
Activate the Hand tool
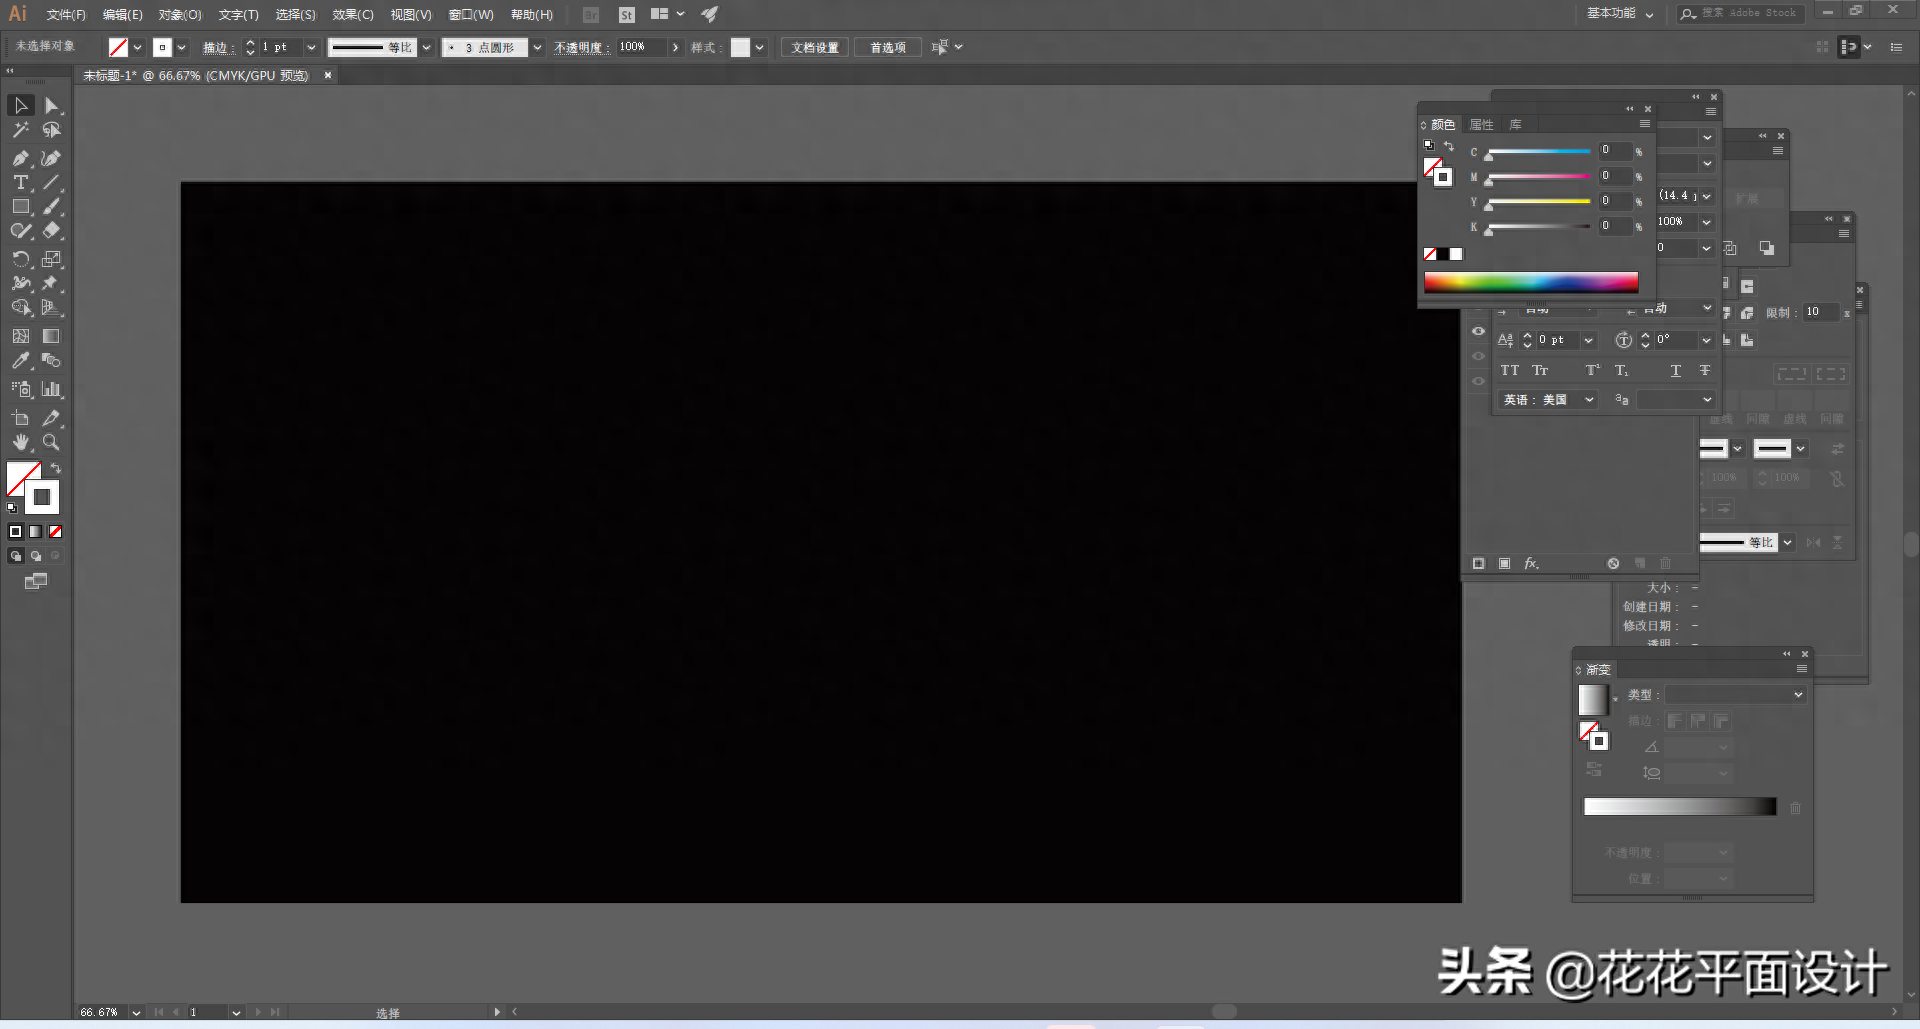20,442
